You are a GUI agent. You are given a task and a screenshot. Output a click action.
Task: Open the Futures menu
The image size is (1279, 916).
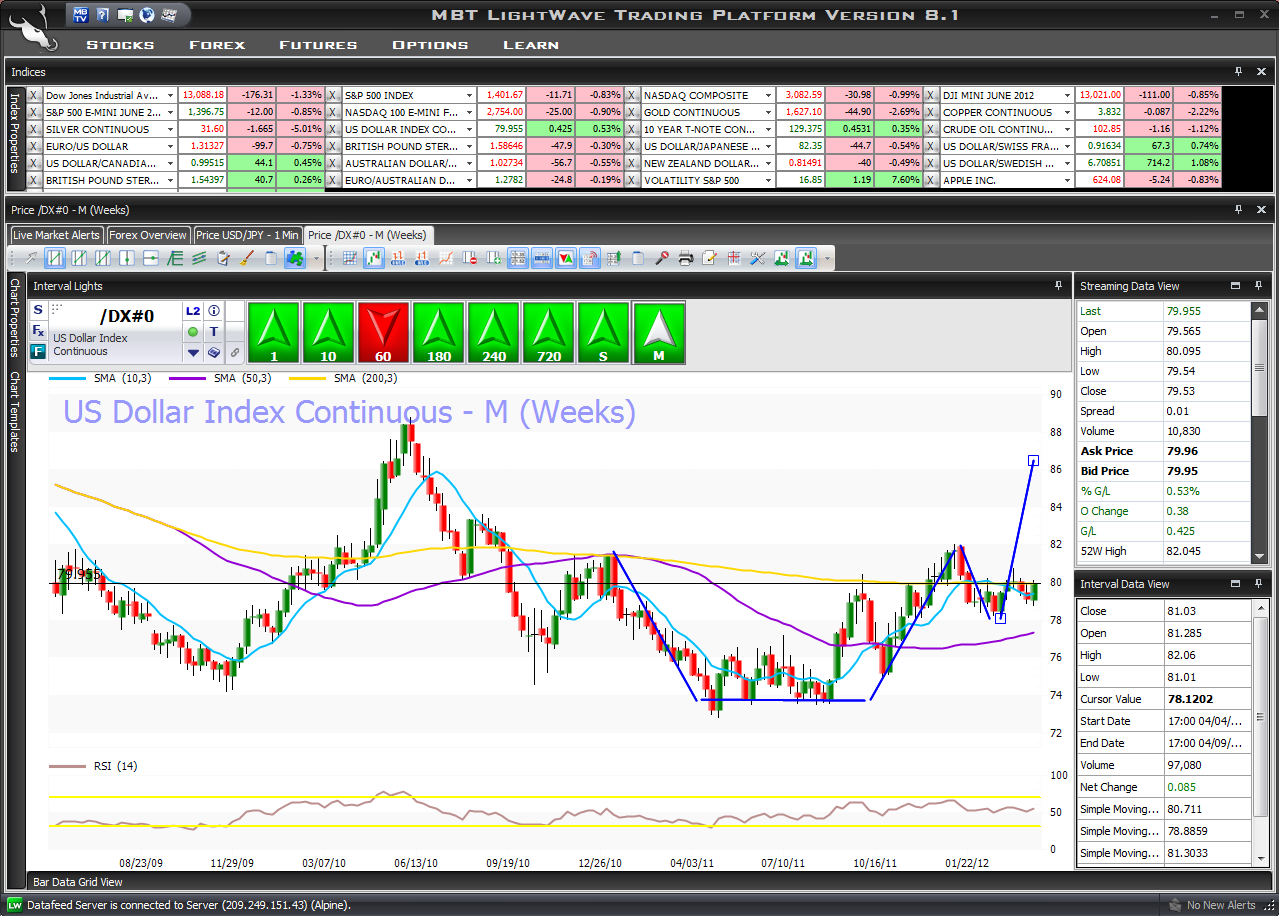coord(318,44)
